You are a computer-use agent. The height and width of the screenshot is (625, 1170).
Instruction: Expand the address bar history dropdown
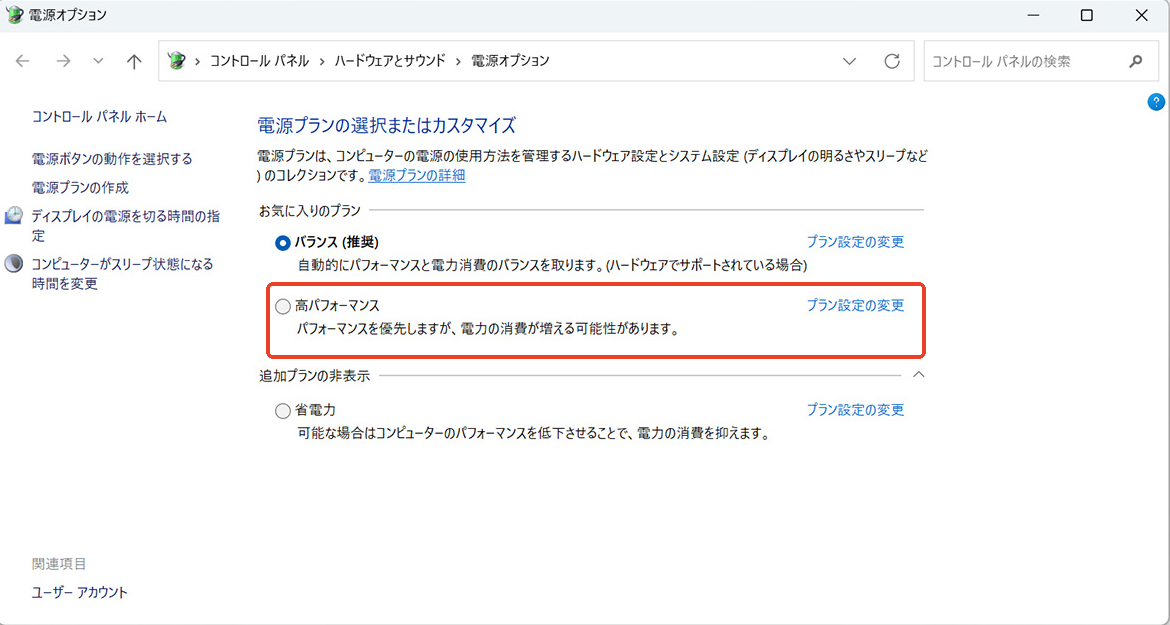coord(850,61)
